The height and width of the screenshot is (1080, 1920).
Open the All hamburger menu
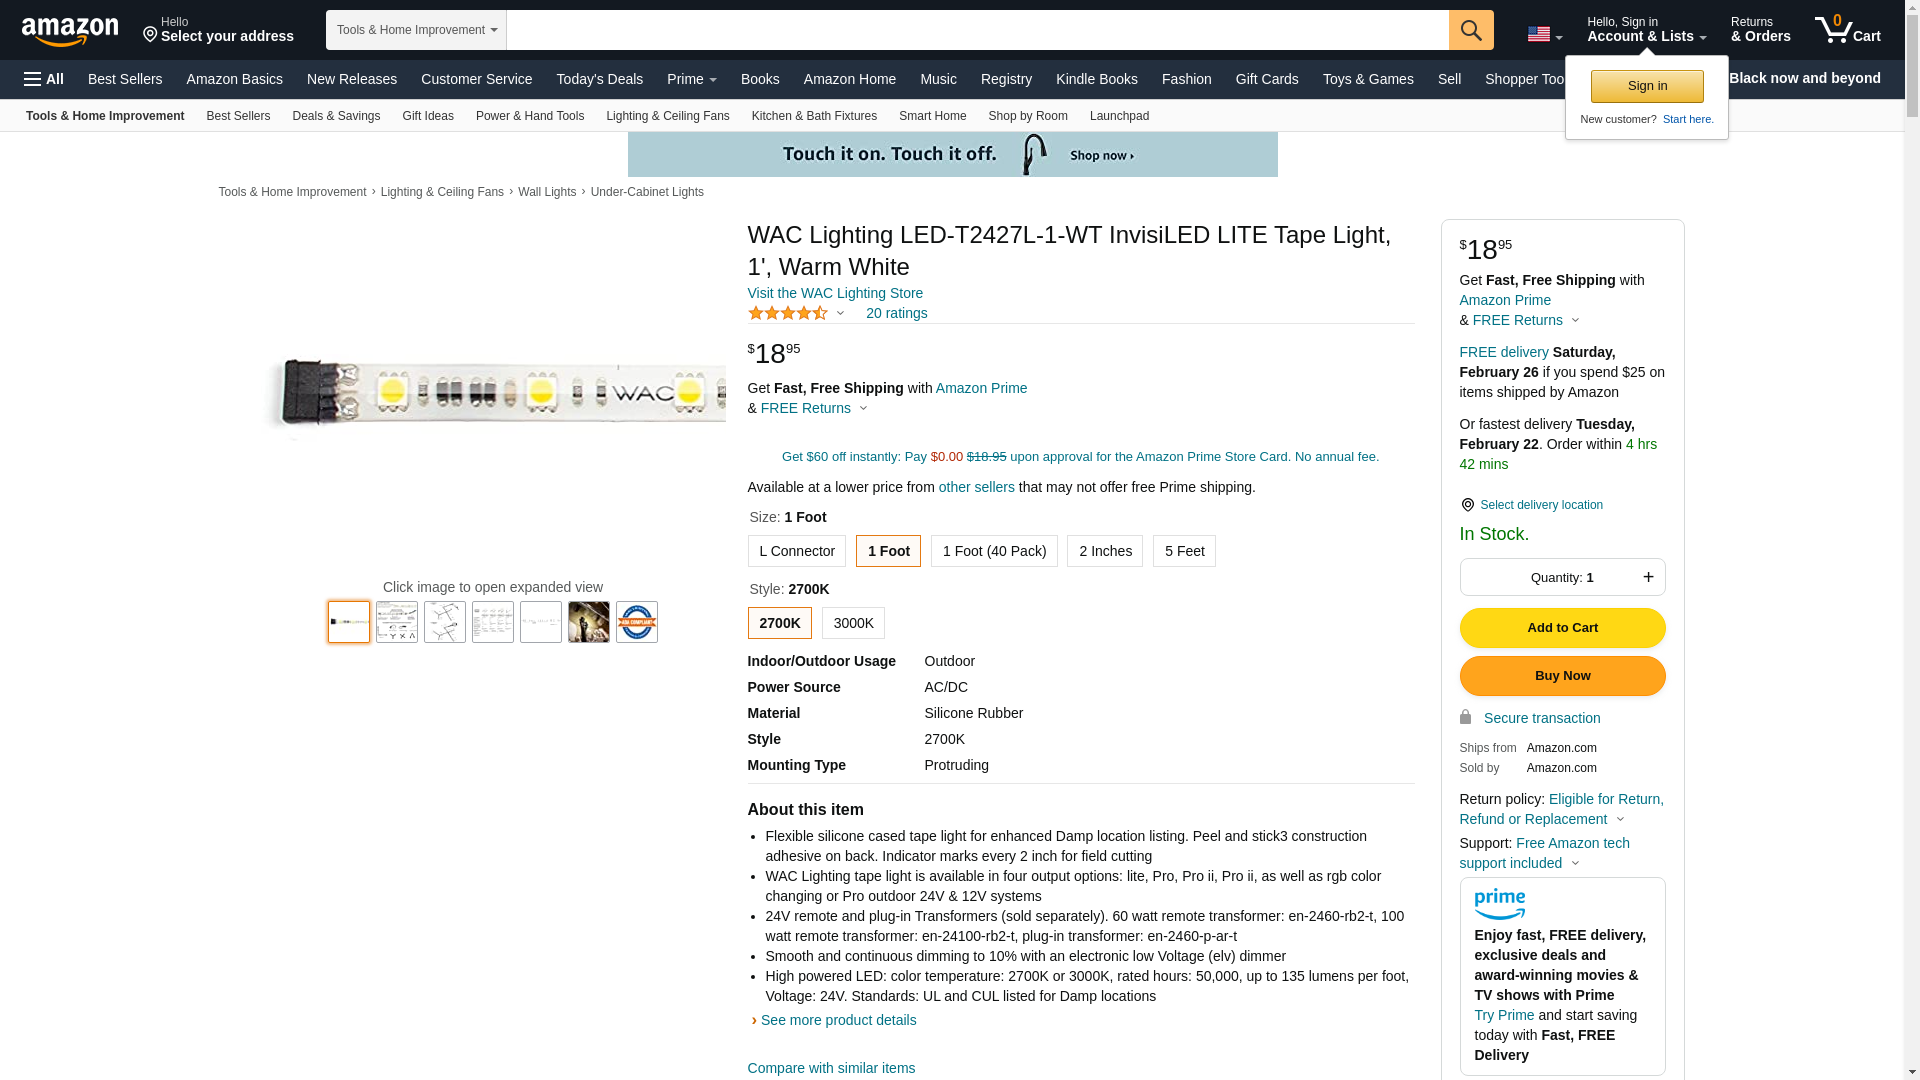(x=44, y=79)
